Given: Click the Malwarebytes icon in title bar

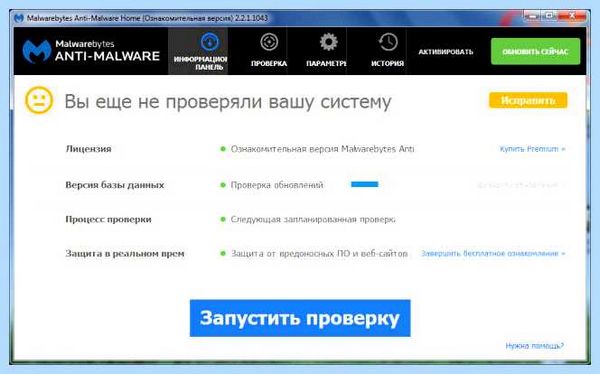Looking at the screenshot, I should [x=18, y=18].
